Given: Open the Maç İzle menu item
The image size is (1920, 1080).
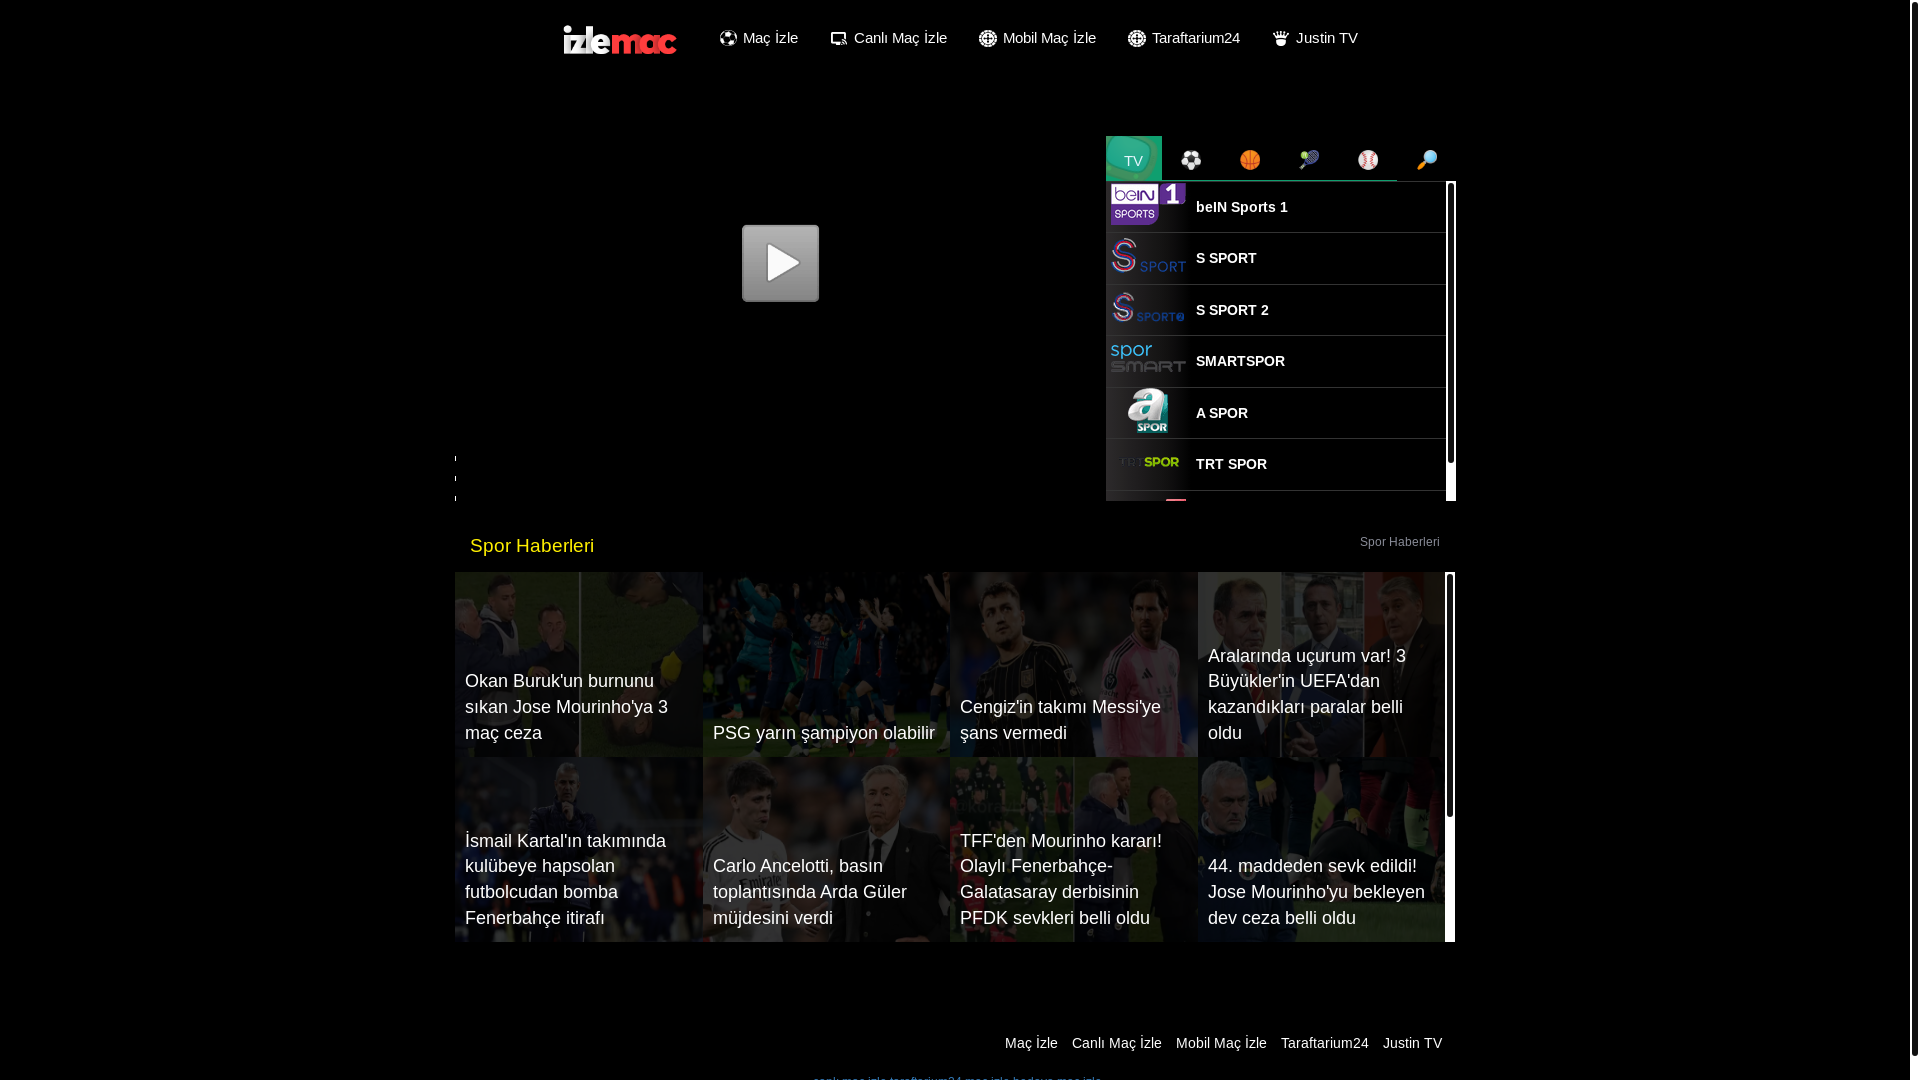Looking at the screenshot, I should point(758,38).
